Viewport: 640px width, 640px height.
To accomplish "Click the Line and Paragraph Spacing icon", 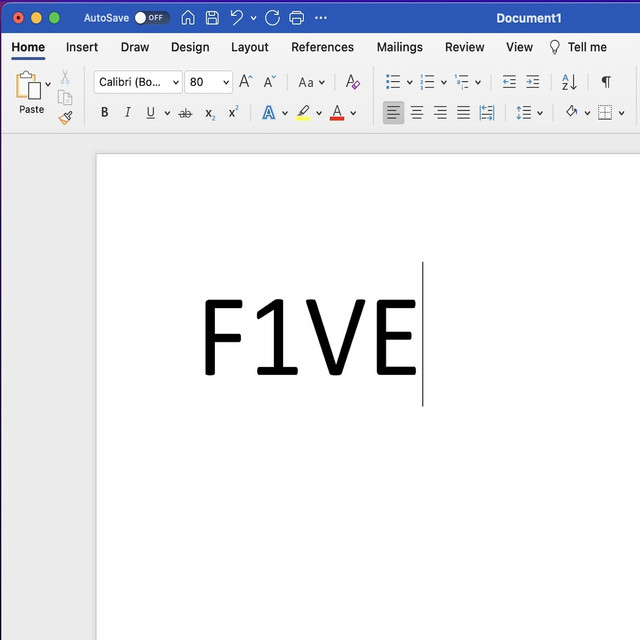I will [524, 113].
